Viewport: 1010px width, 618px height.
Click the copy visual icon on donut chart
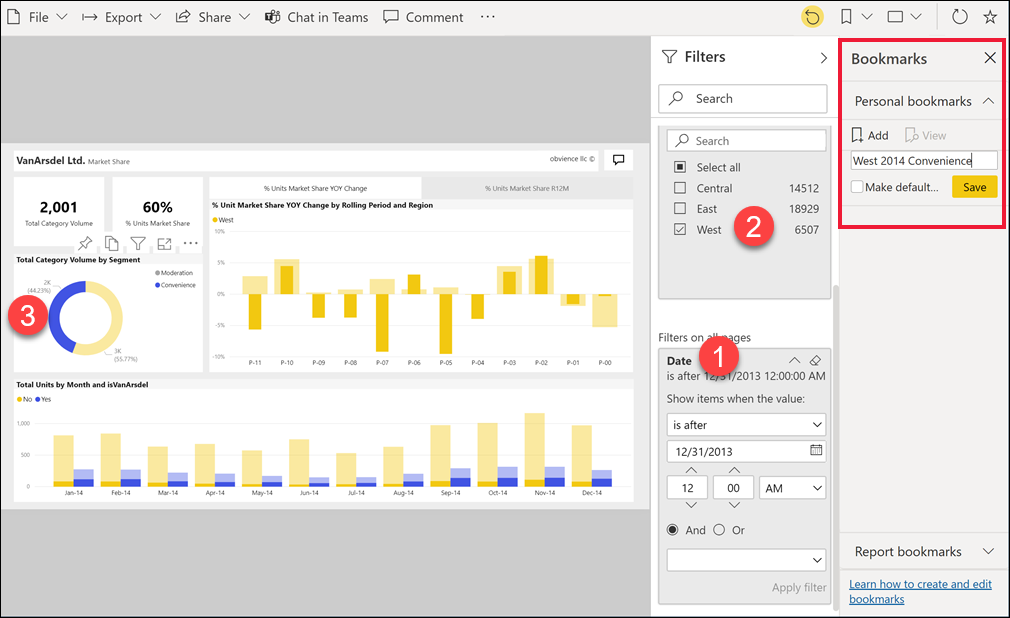pos(111,243)
